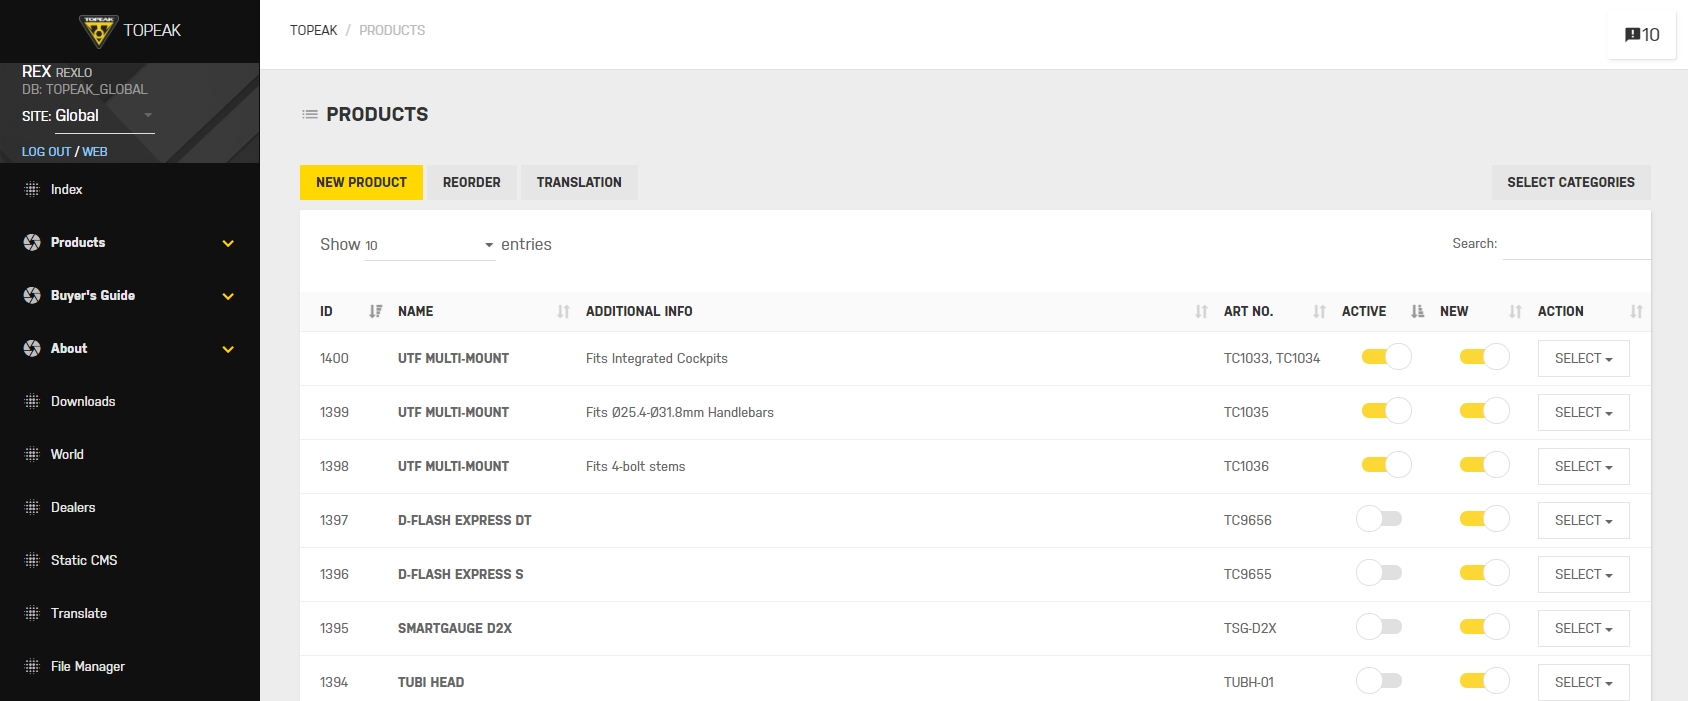Screen dimensions: 1688x701
Task: Open the notifications icon showing 10
Action: coord(1642,35)
